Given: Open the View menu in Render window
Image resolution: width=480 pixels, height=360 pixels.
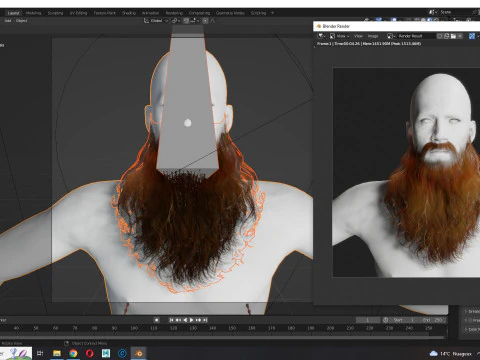Looking at the screenshot, I should point(358,36).
